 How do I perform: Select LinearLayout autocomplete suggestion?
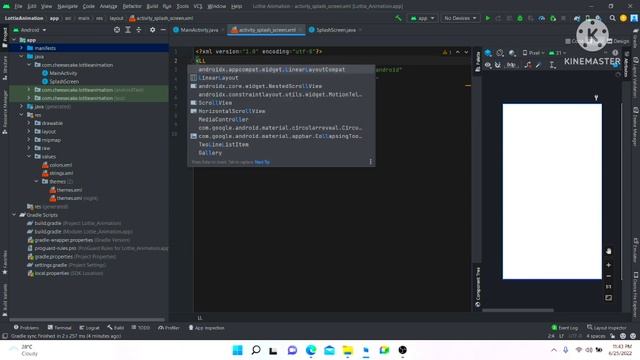pyautogui.click(x=281, y=78)
